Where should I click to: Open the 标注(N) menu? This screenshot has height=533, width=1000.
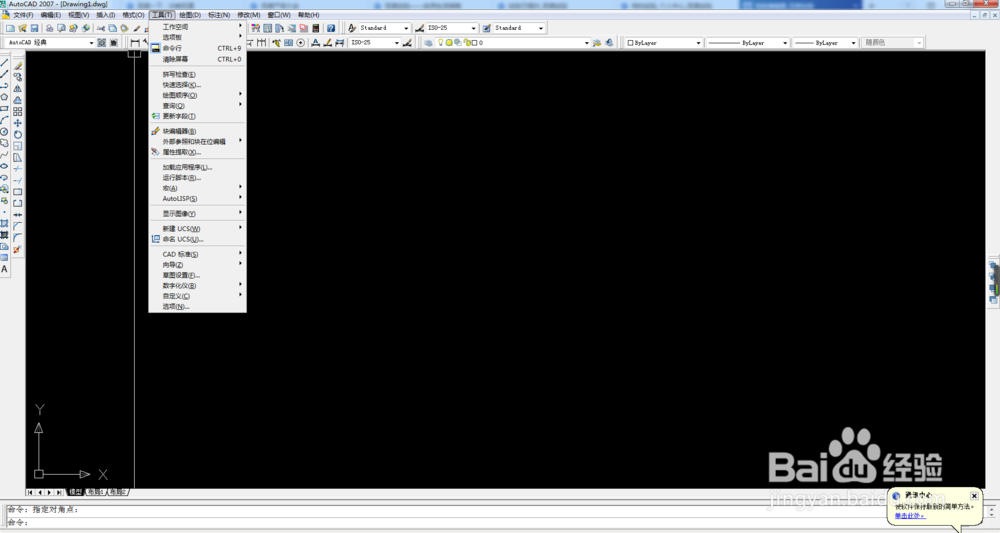click(x=219, y=15)
